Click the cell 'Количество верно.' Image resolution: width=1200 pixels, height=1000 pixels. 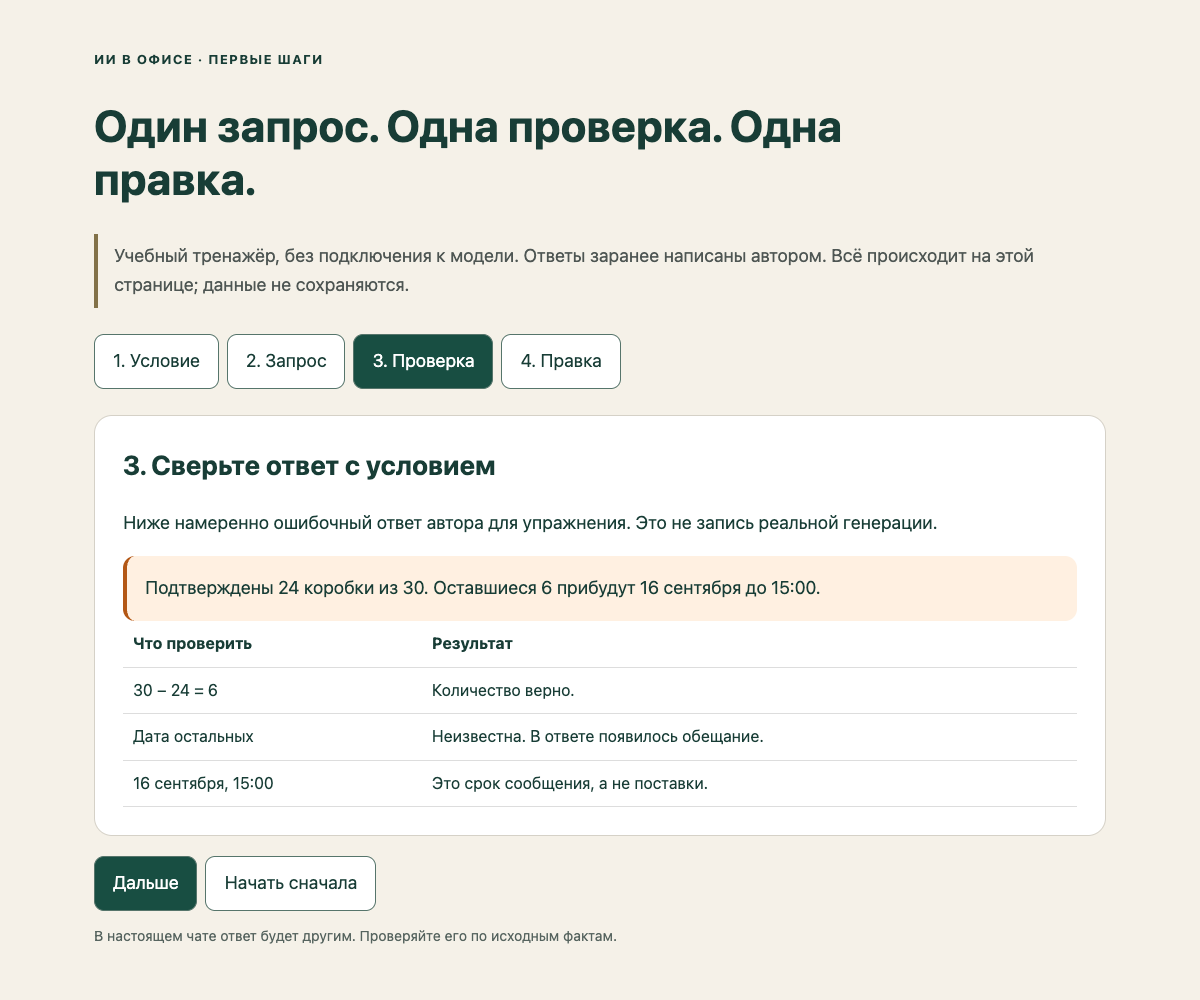point(503,691)
